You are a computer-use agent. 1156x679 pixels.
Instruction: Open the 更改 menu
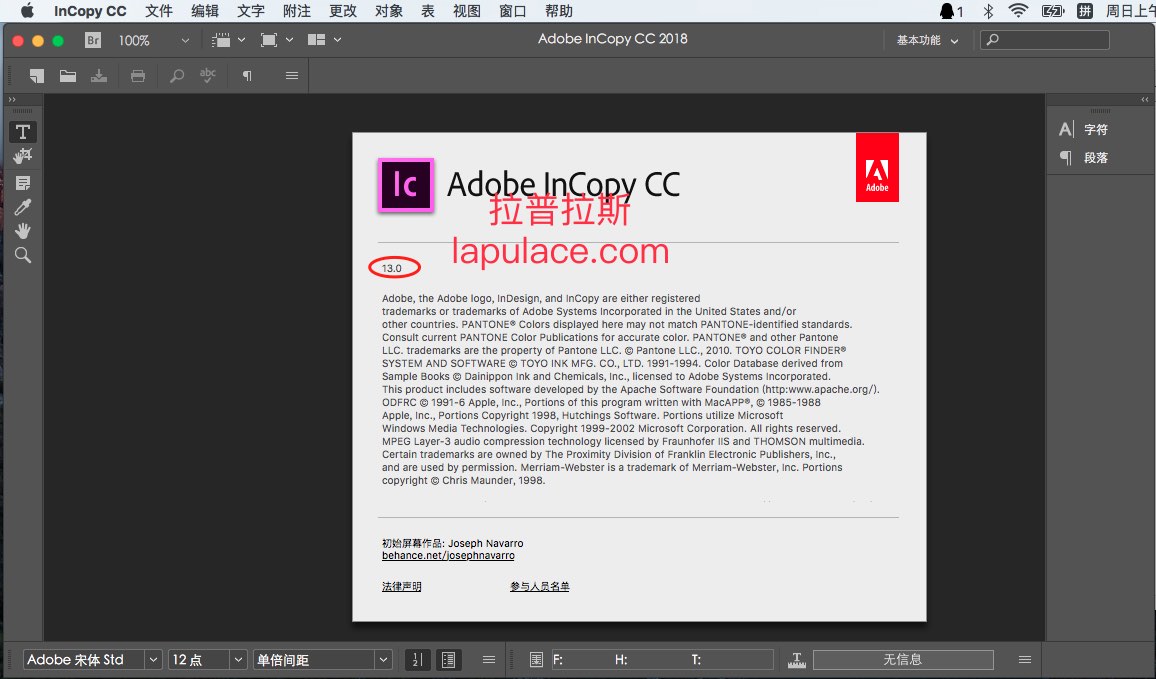(x=343, y=11)
